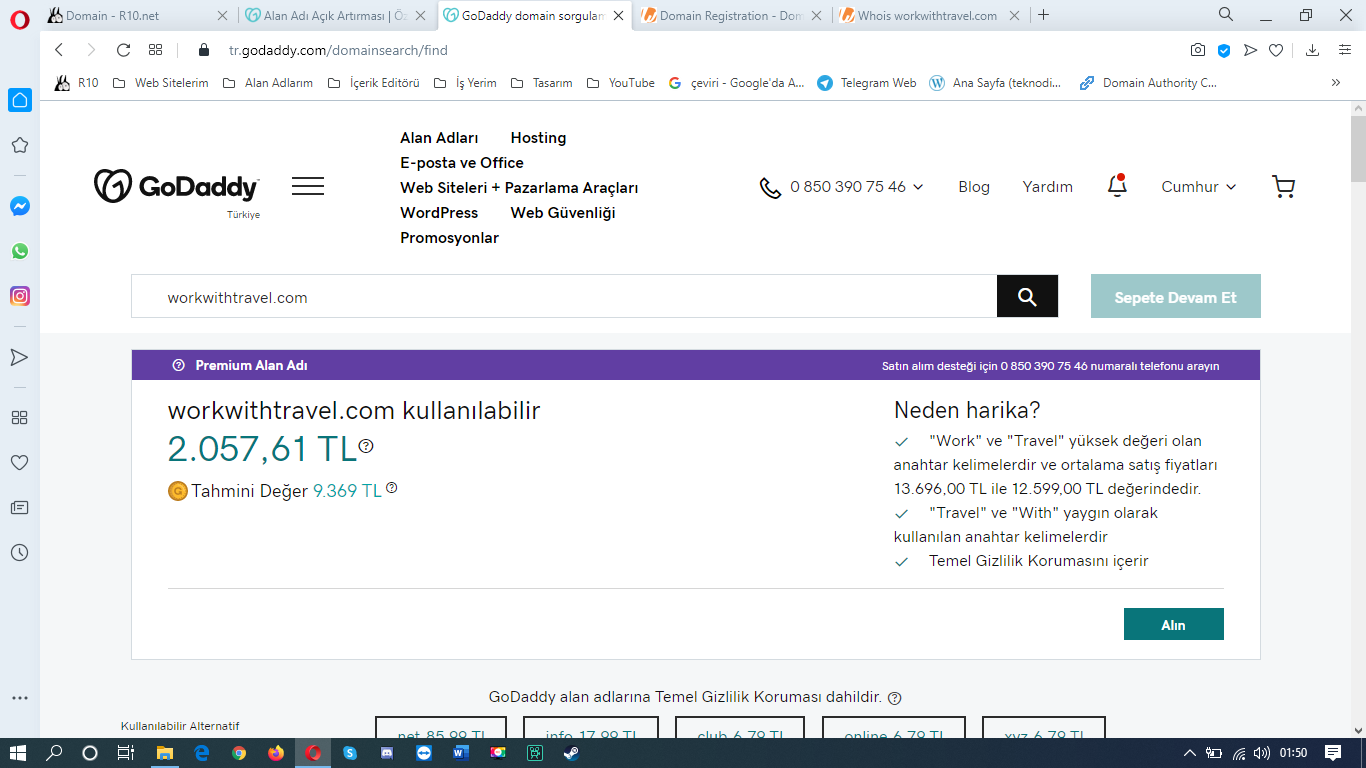
Task: Open Web Güvenliği menu item
Action: 563,213
